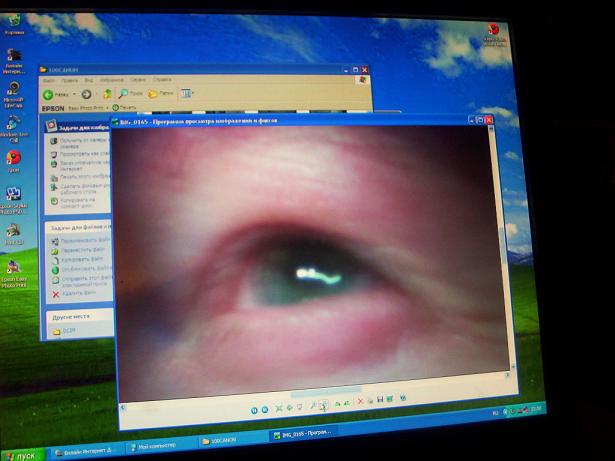615x461 pixels.
Task: Click Опубликовать файл publish to web link
Action: point(82,269)
